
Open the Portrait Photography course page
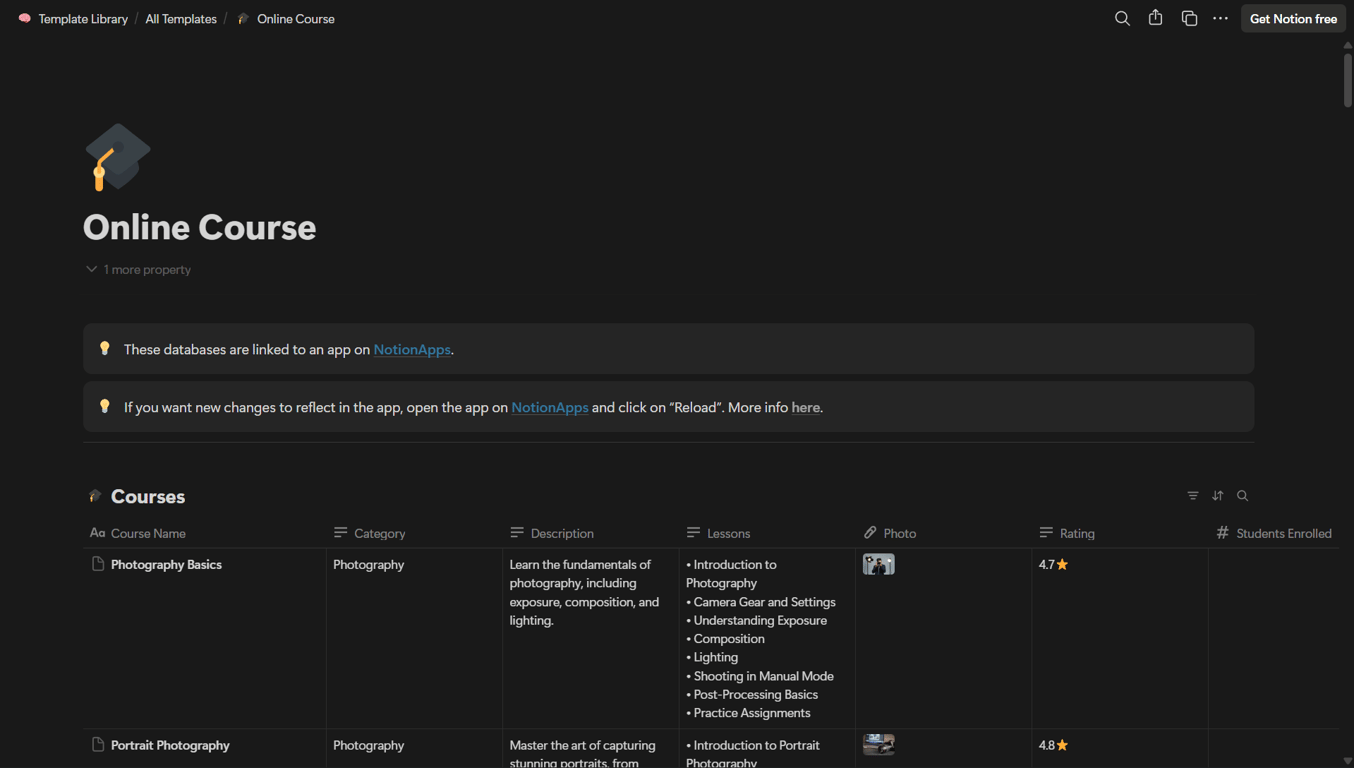[x=170, y=745]
